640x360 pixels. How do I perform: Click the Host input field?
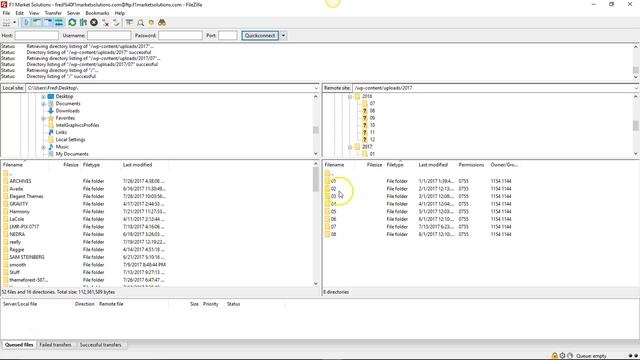point(36,36)
